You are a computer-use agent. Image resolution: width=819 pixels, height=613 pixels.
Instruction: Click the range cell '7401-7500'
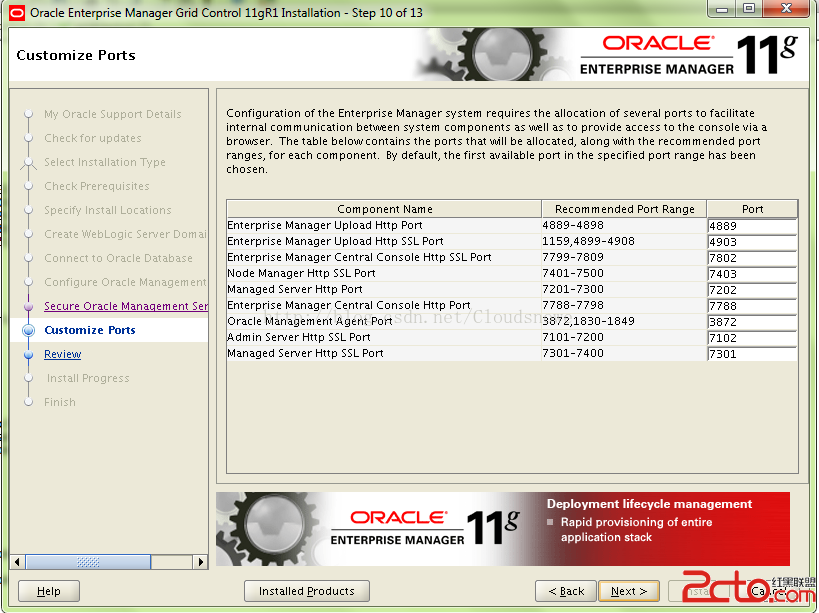(x=573, y=273)
